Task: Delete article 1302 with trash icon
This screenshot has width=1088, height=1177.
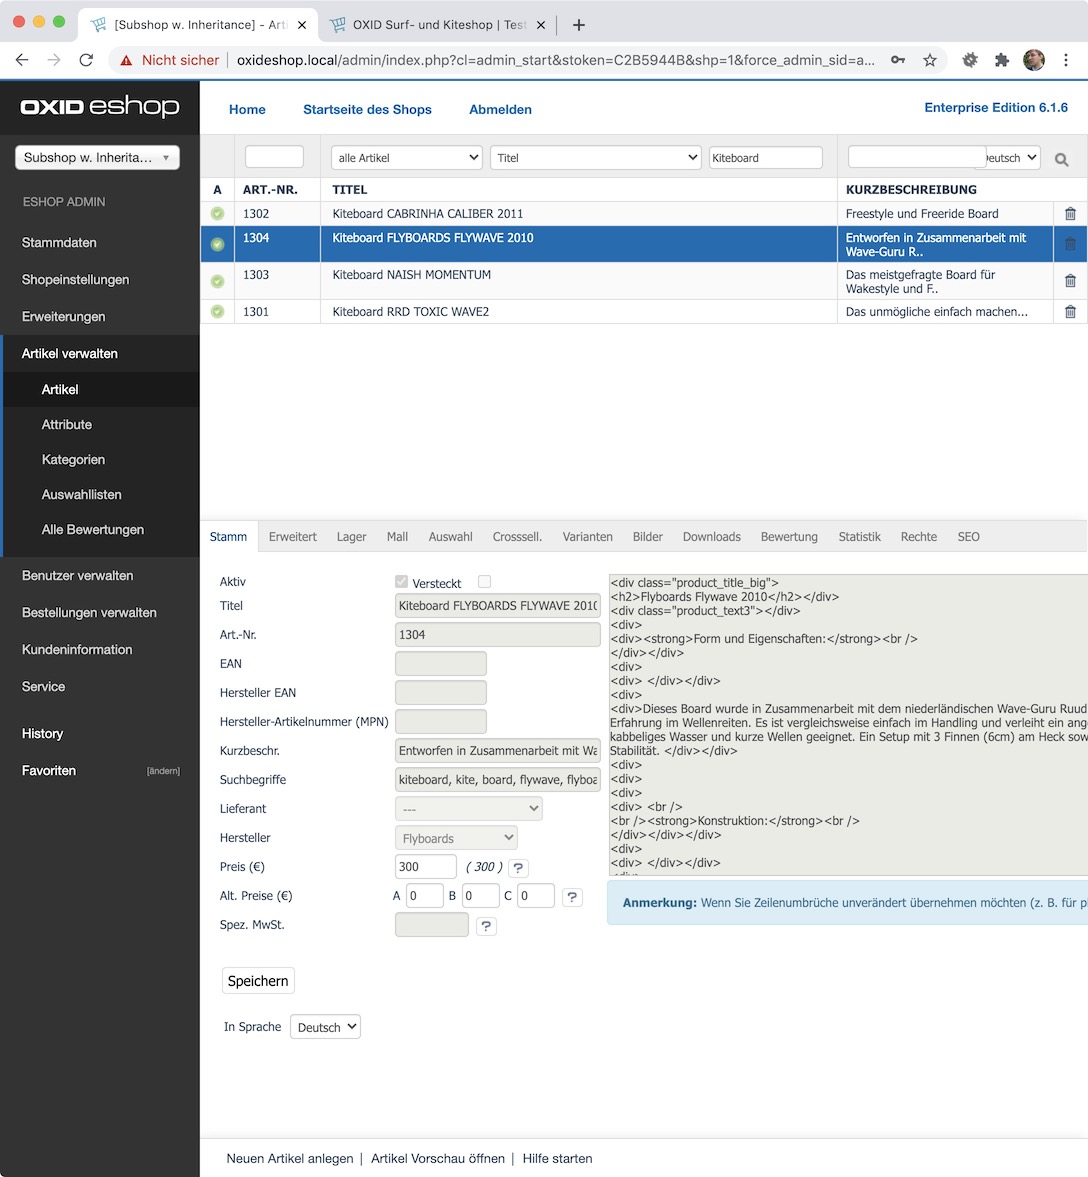Action: tap(1070, 214)
